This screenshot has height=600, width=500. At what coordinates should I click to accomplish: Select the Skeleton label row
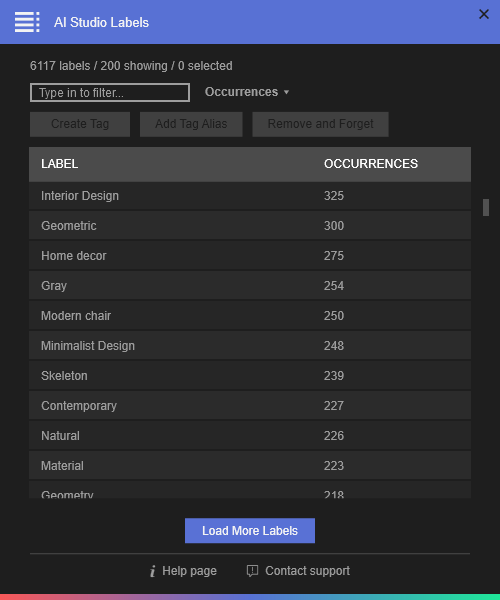tap(250, 376)
